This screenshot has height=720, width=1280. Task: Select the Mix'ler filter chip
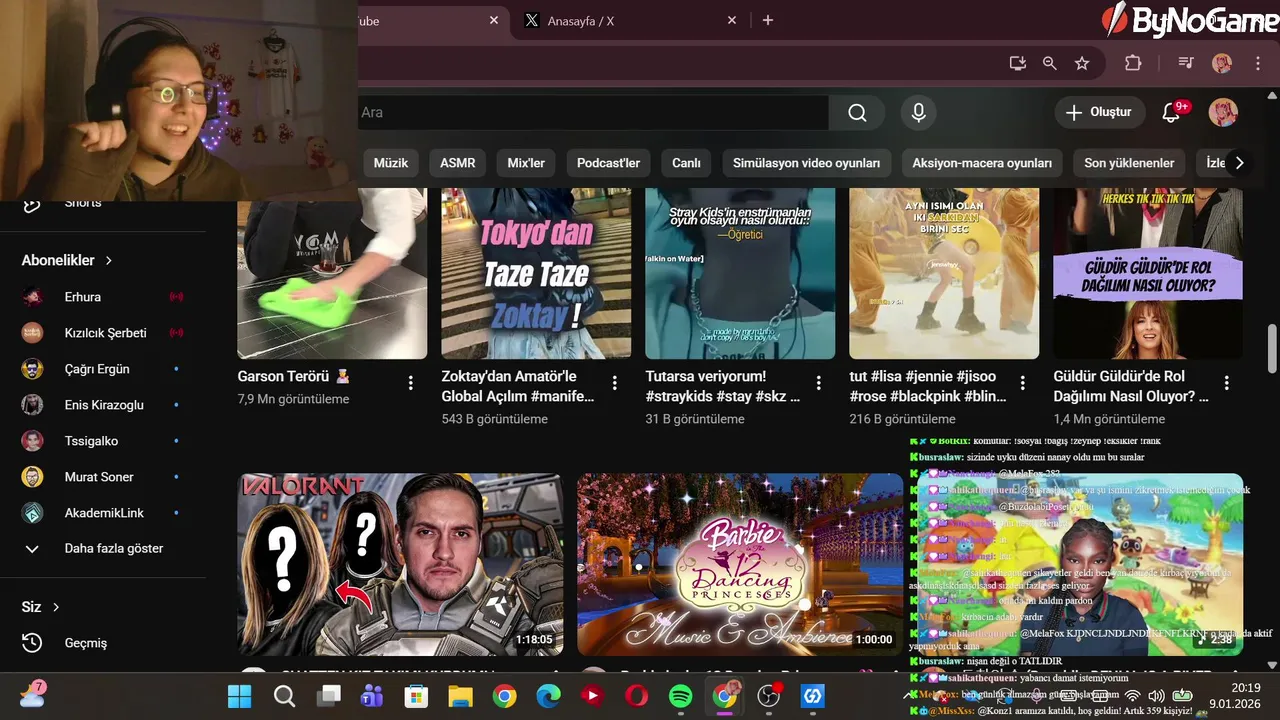[x=526, y=163]
